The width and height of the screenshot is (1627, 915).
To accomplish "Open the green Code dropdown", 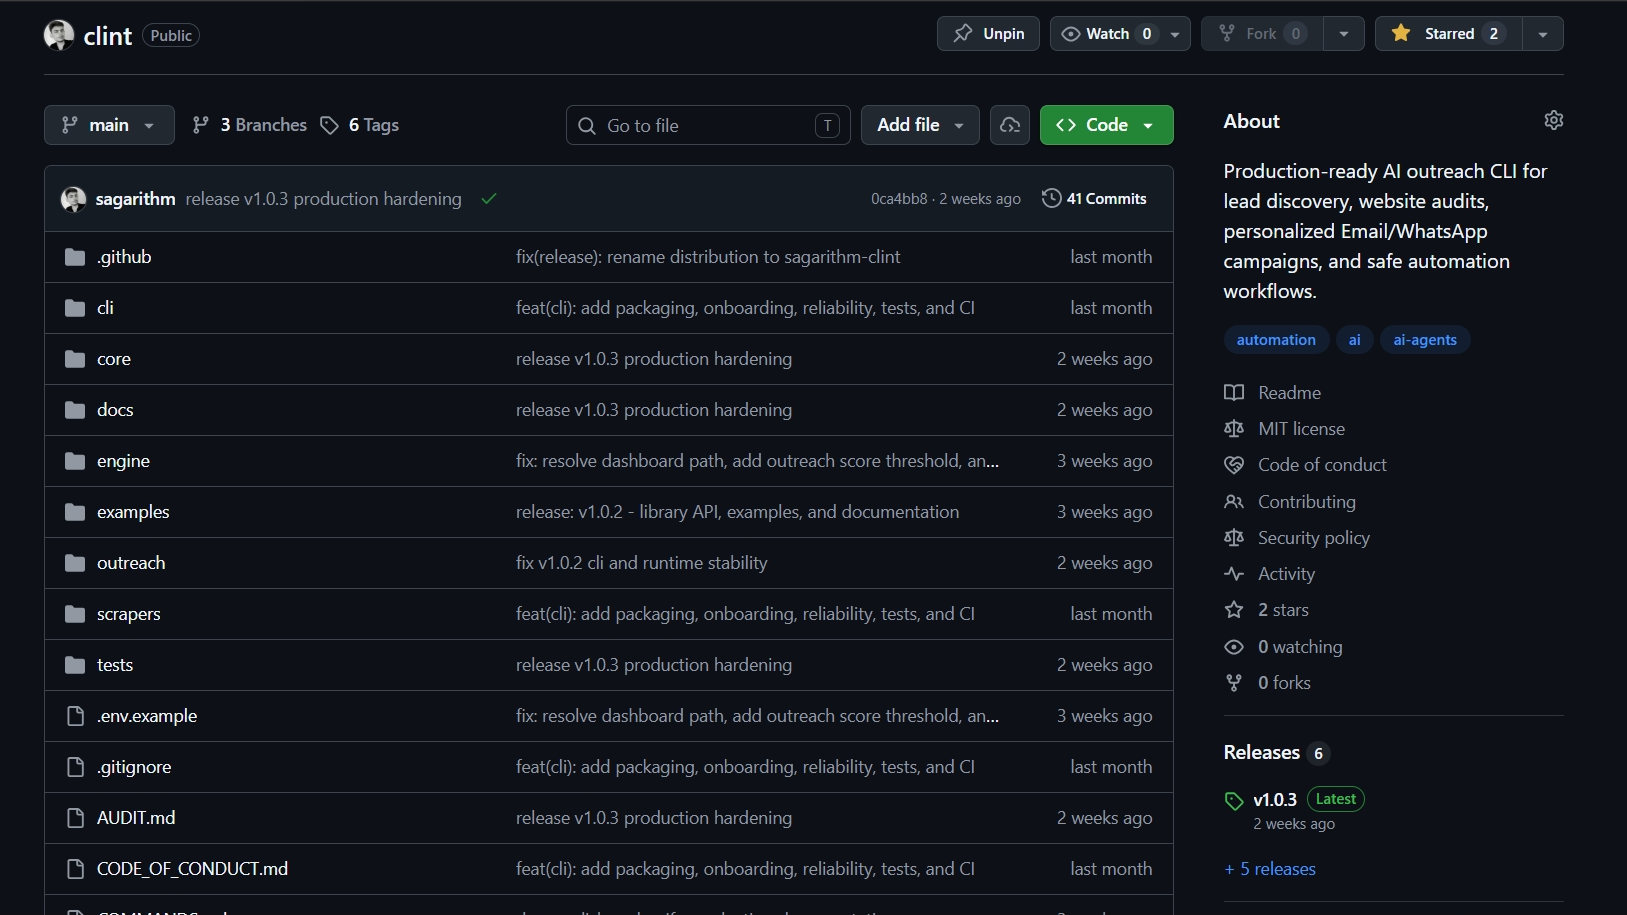I will [x=1106, y=125].
